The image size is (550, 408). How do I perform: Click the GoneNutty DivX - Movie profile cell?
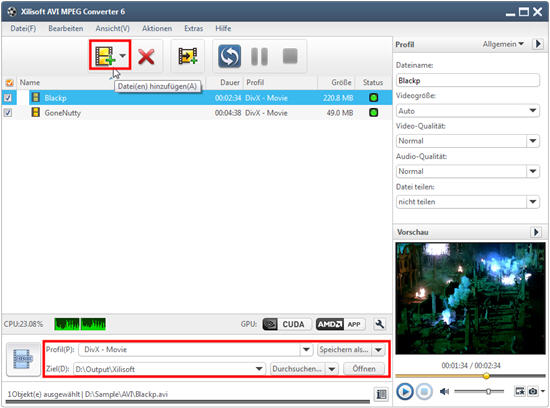point(266,113)
